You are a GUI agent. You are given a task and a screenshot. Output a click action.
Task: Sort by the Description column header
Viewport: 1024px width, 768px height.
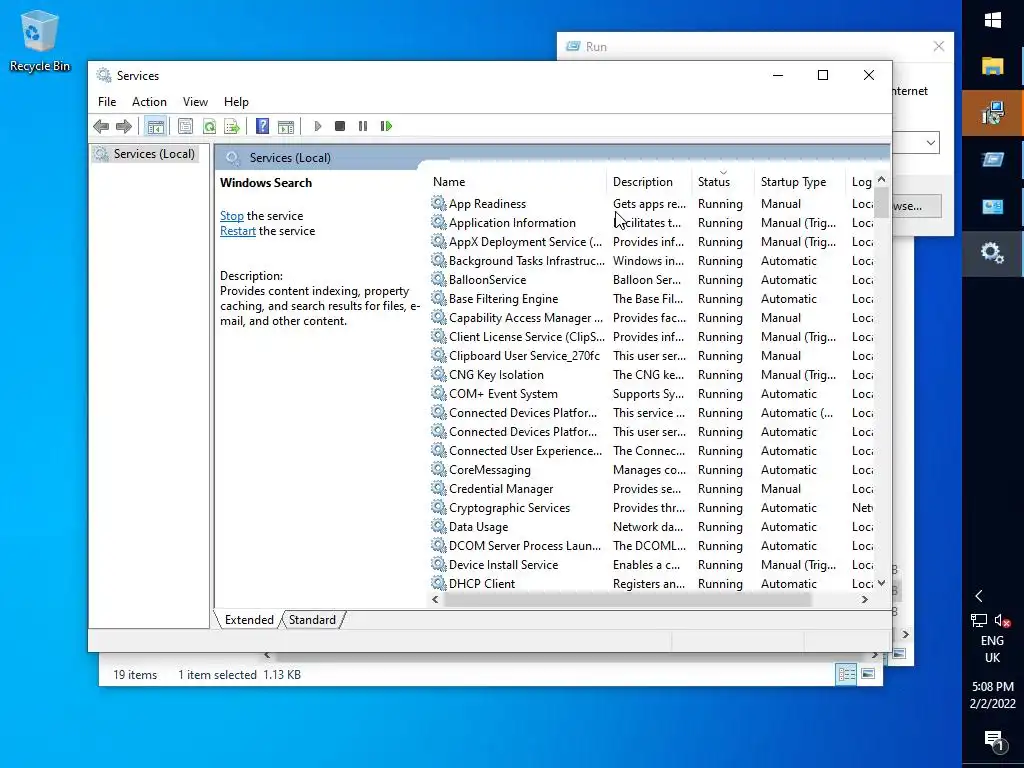(650, 182)
